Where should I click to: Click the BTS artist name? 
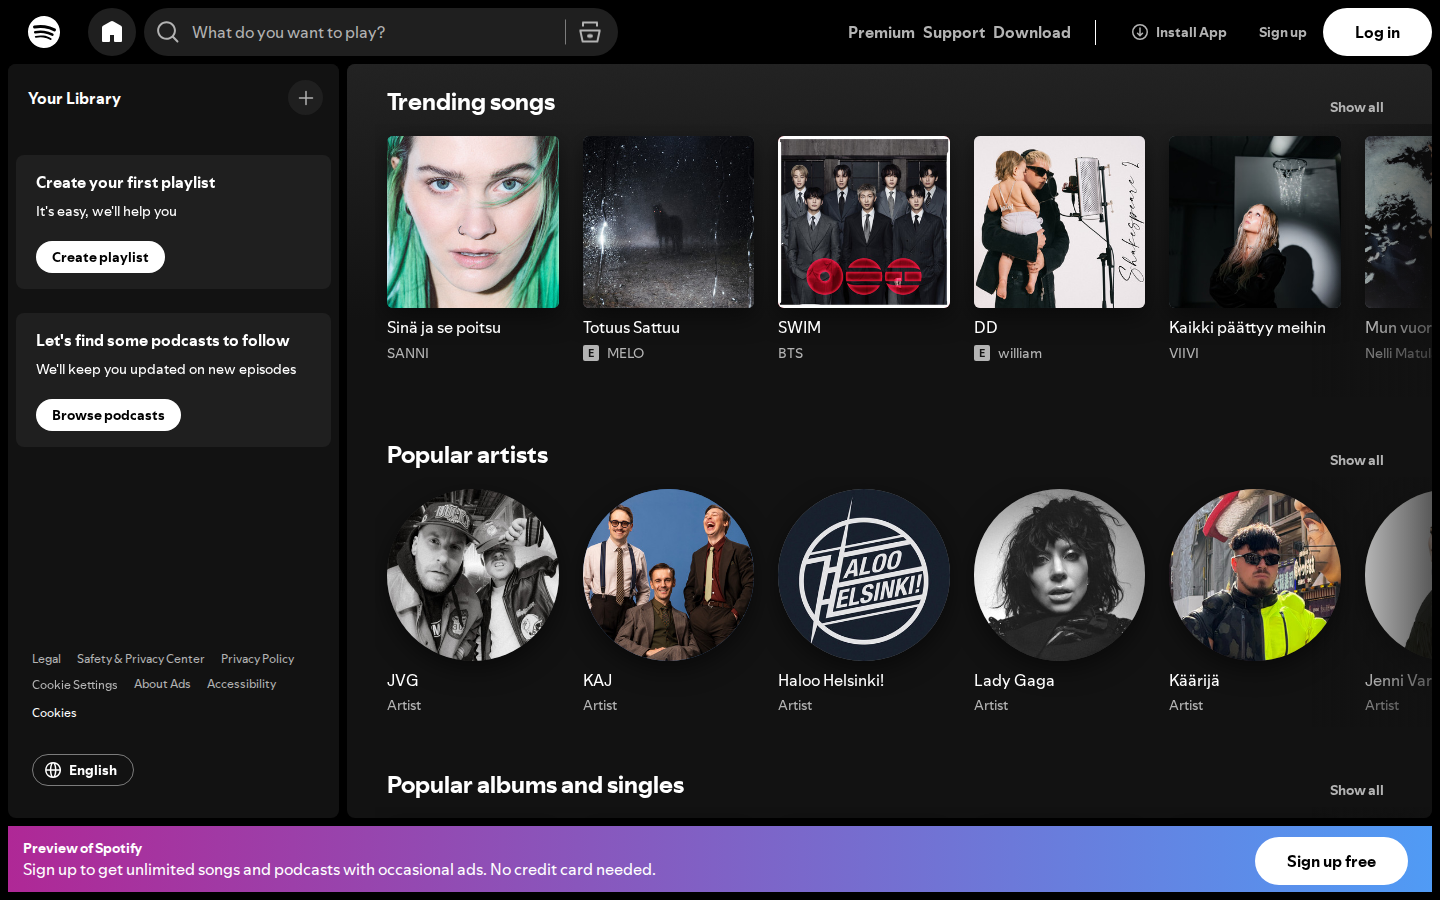790,353
